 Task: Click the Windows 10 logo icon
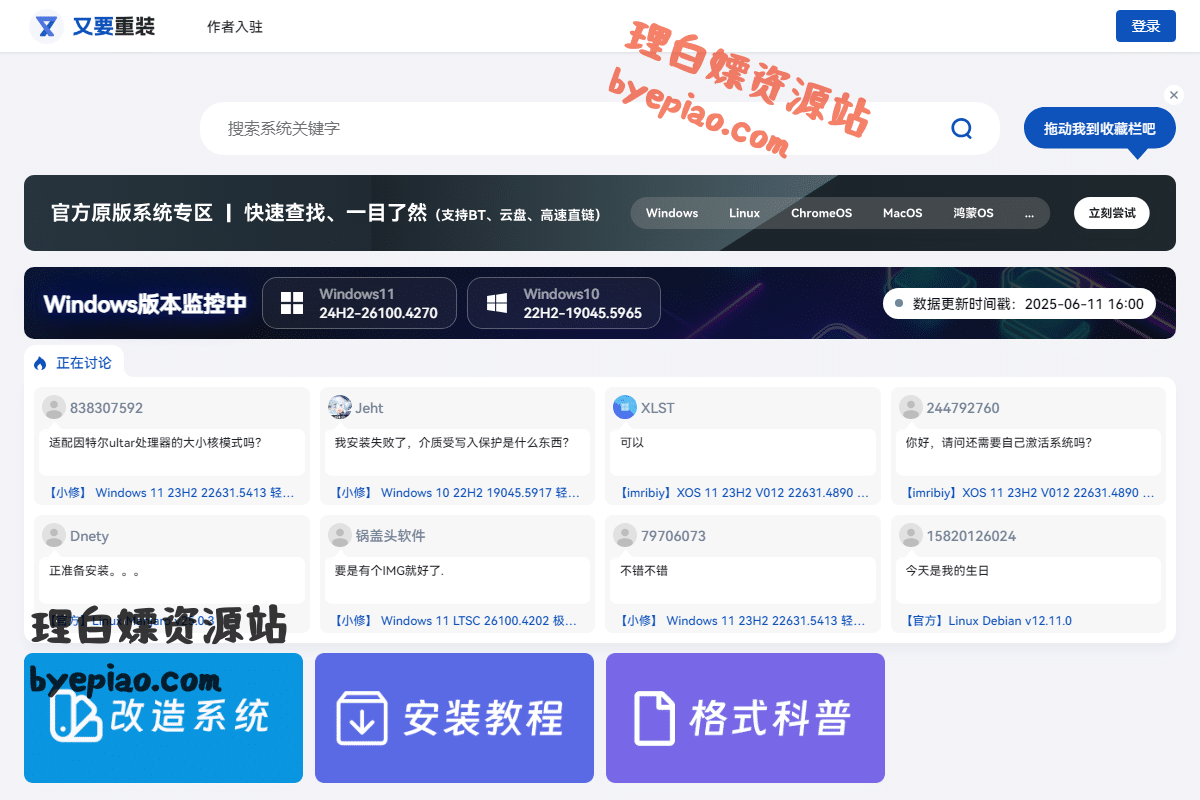point(497,303)
